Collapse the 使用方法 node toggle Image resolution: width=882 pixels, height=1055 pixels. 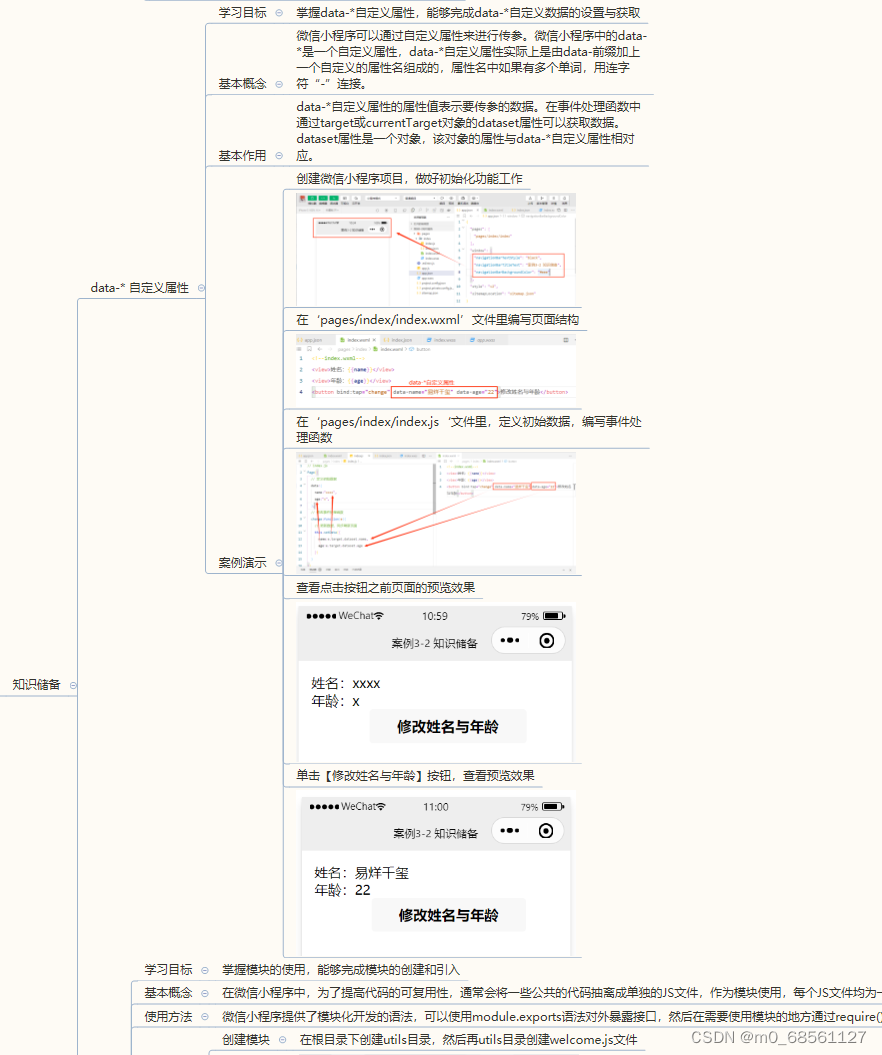[205, 1017]
